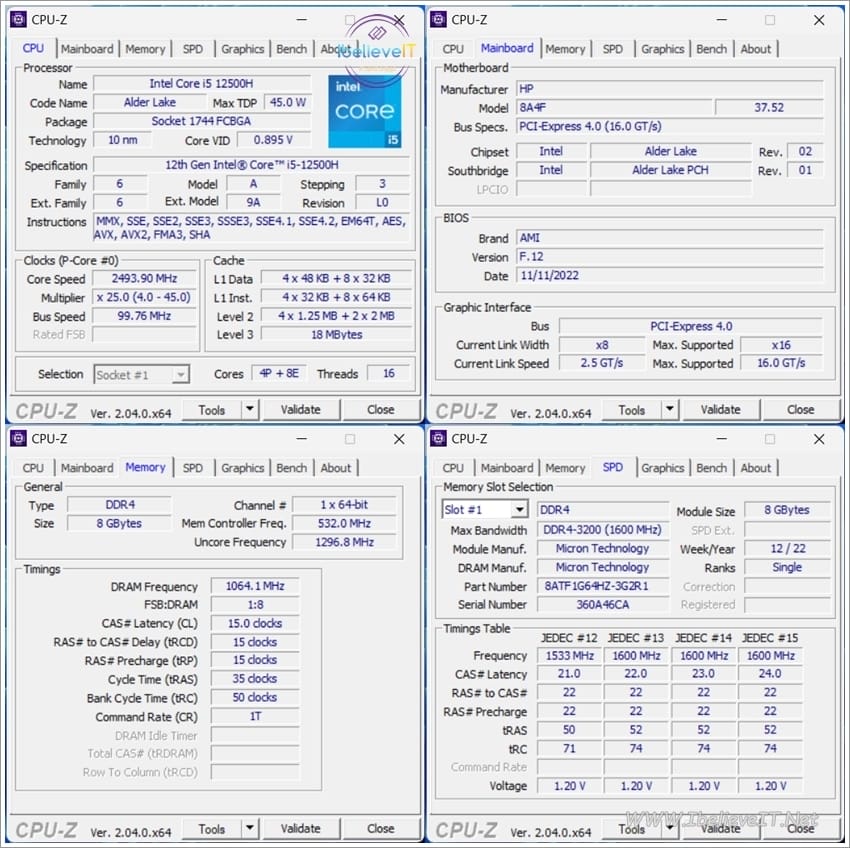Click Validate button in the CPU window

click(x=301, y=410)
